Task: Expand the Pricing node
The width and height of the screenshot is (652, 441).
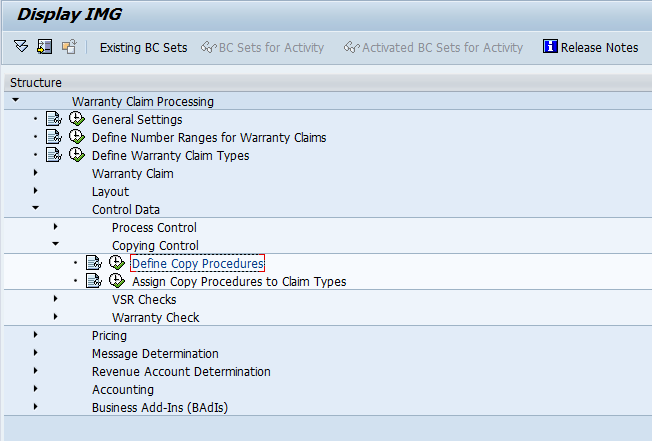Action: (x=35, y=335)
